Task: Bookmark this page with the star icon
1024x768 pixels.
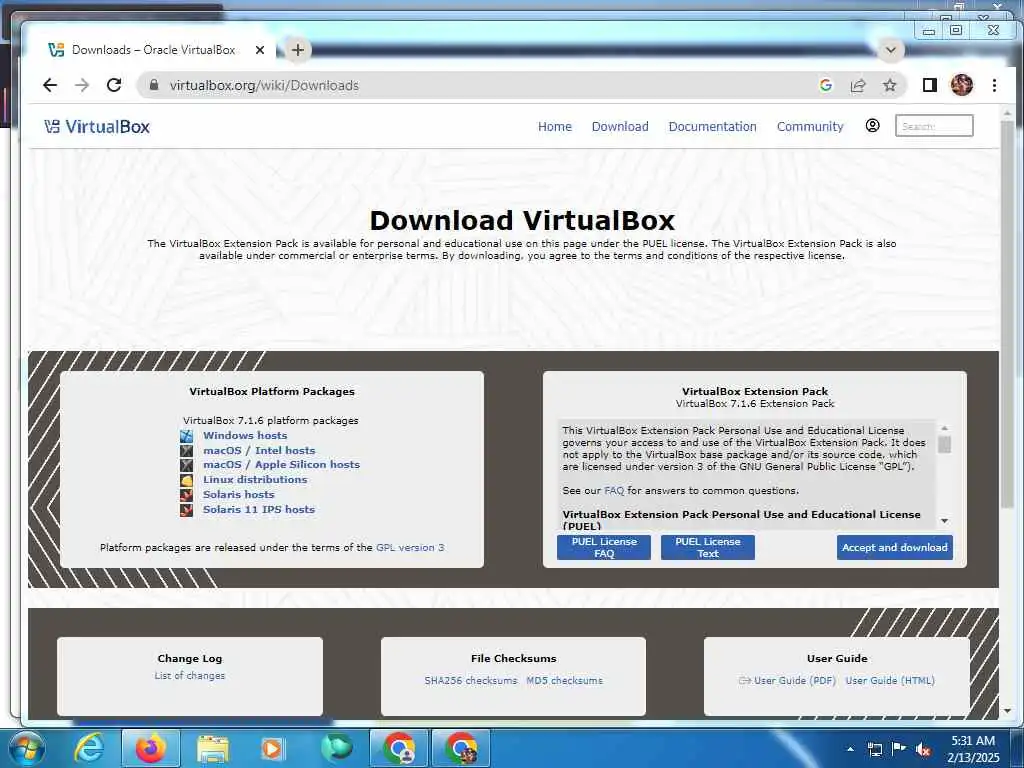Action: click(889, 85)
